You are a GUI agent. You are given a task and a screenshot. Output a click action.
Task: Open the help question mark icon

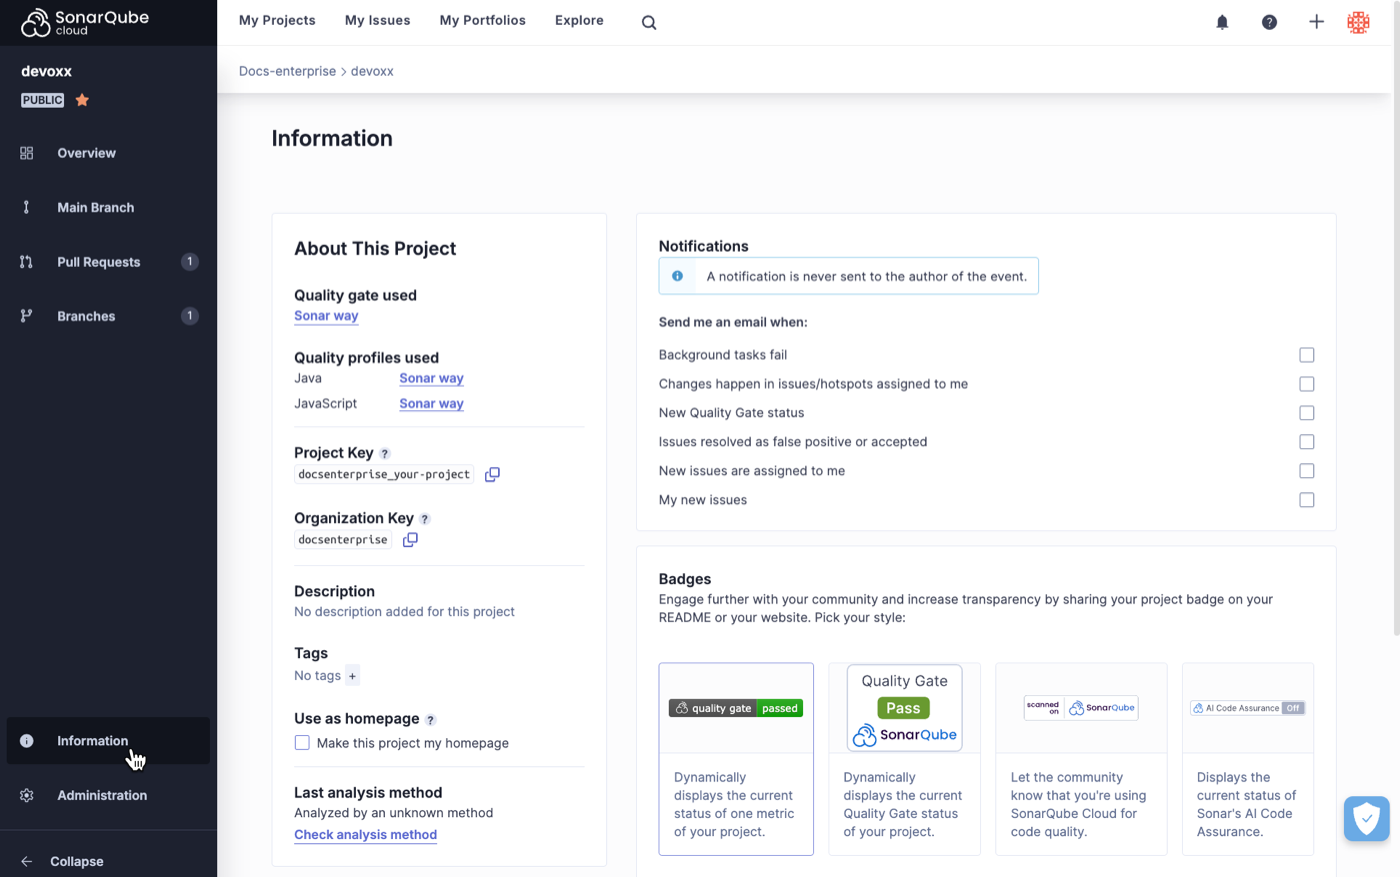tap(1269, 22)
